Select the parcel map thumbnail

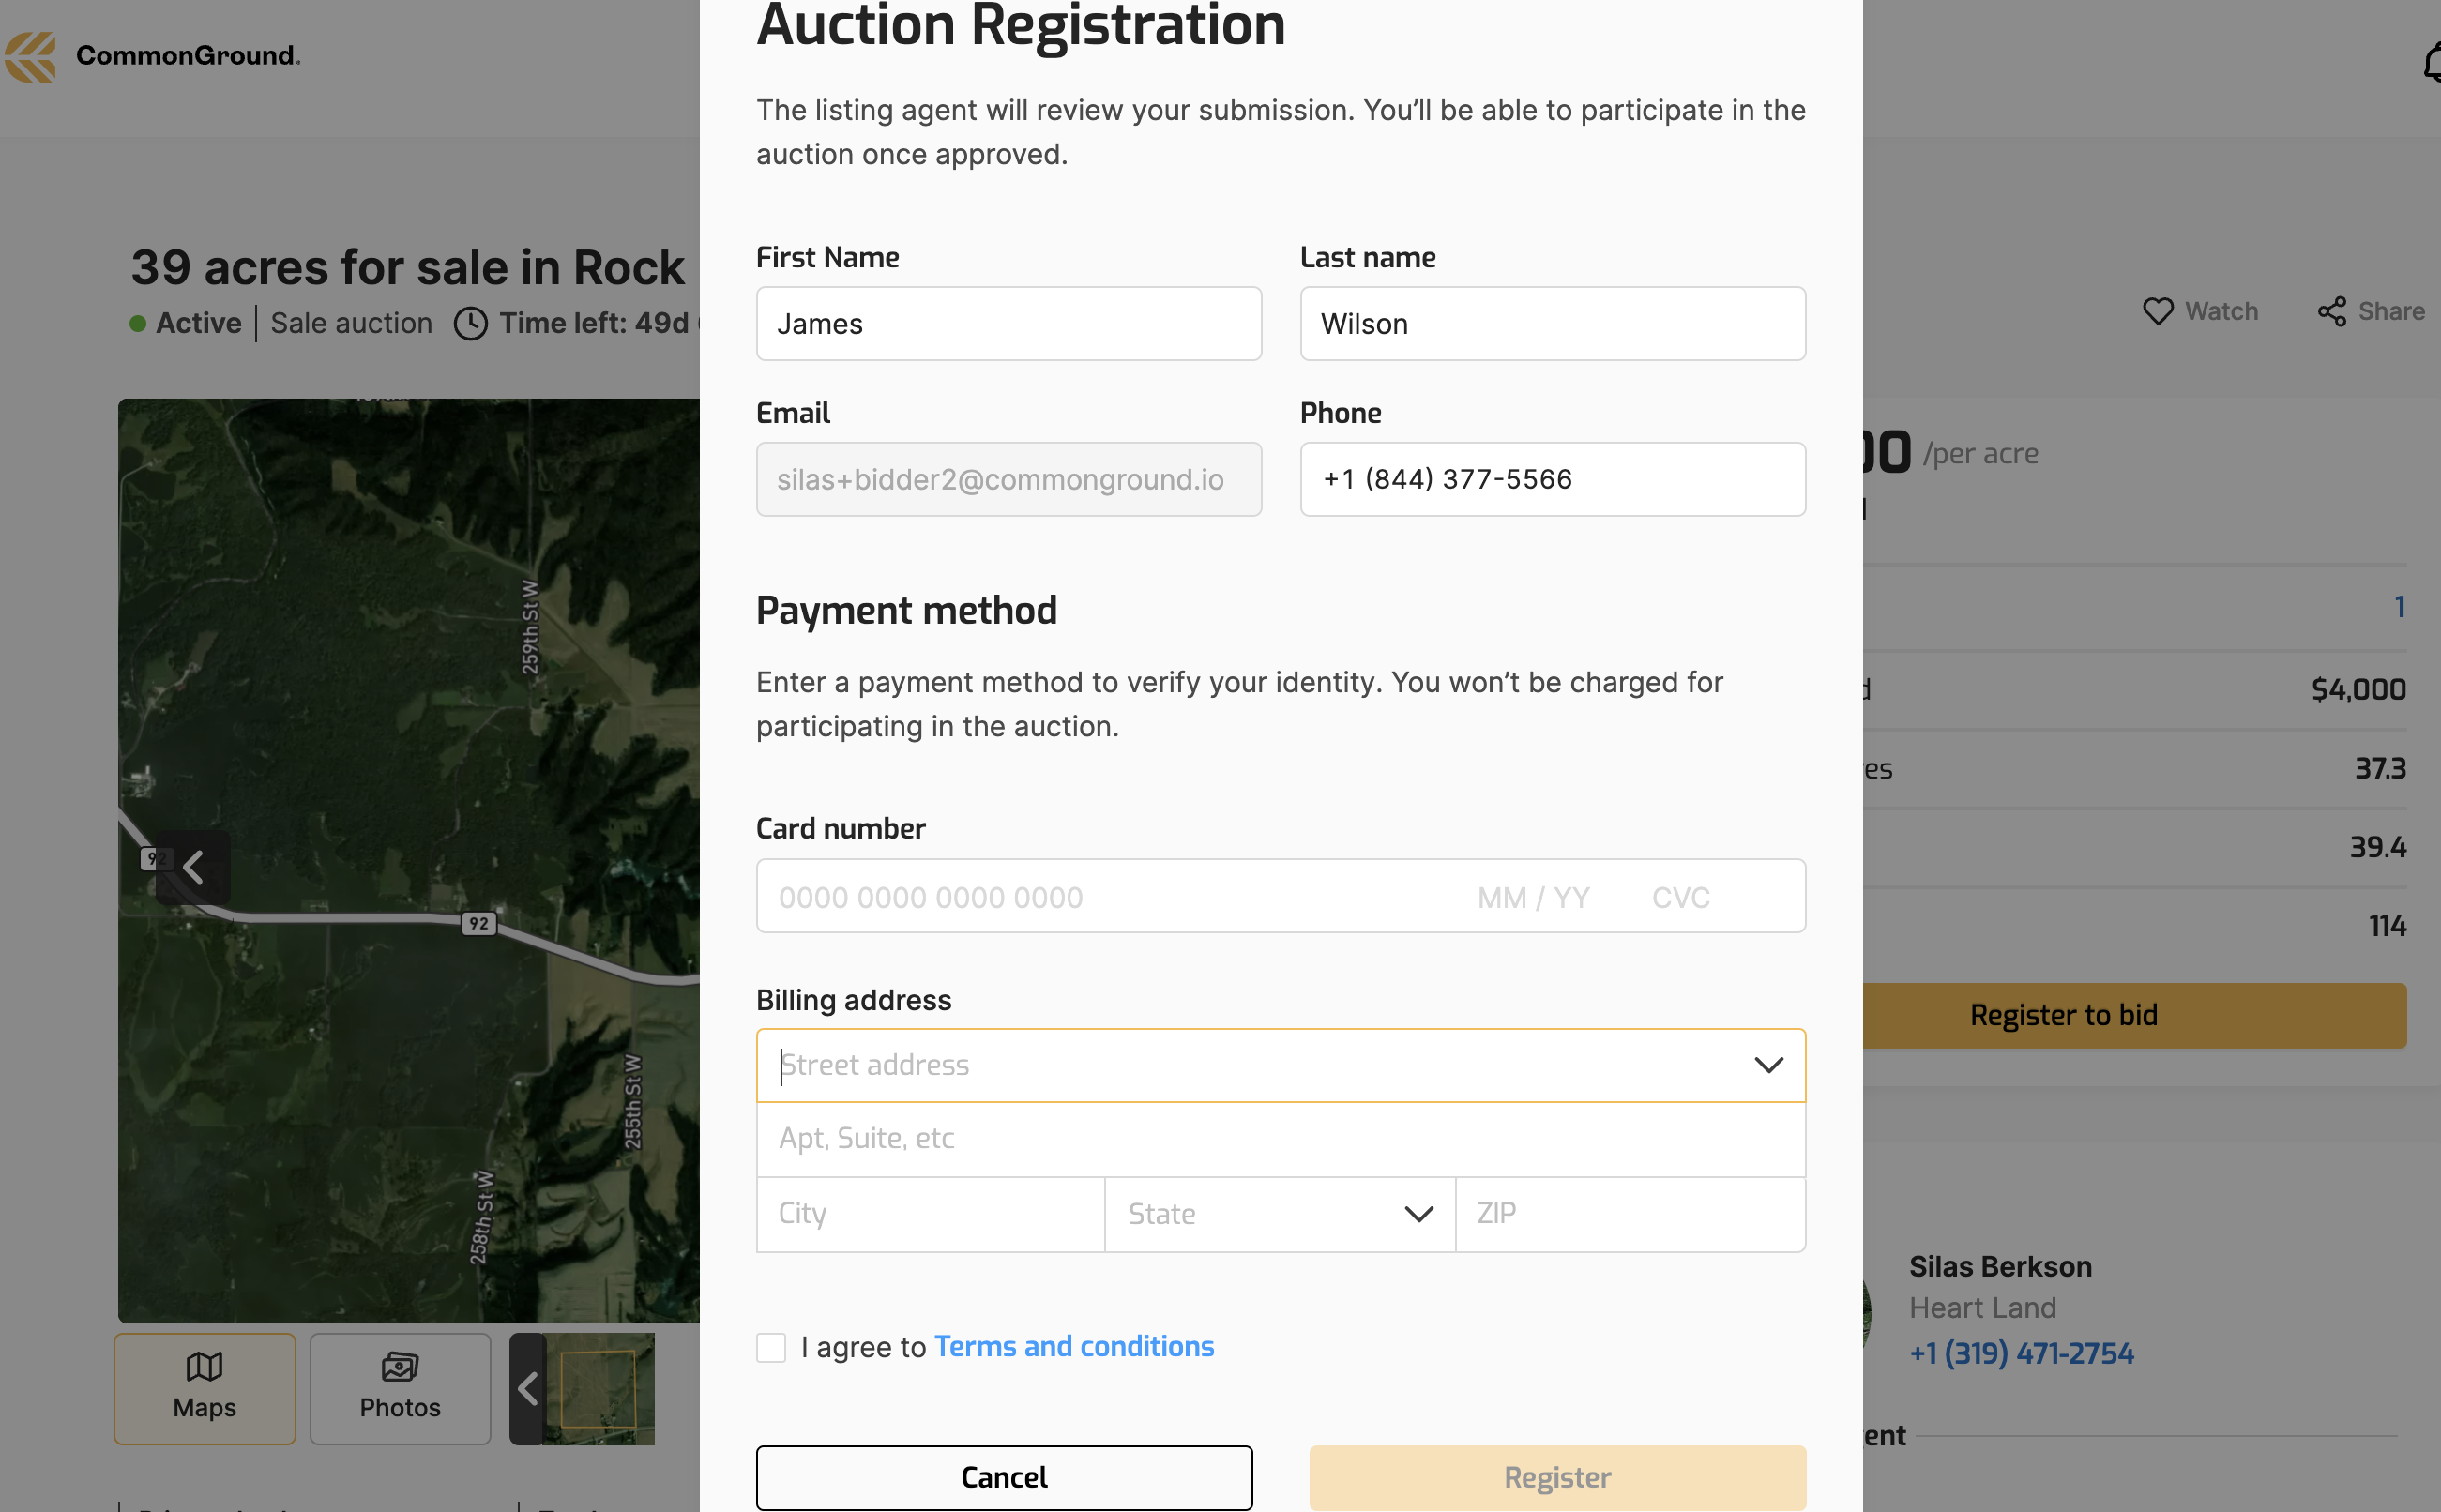tap(598, 1388)
